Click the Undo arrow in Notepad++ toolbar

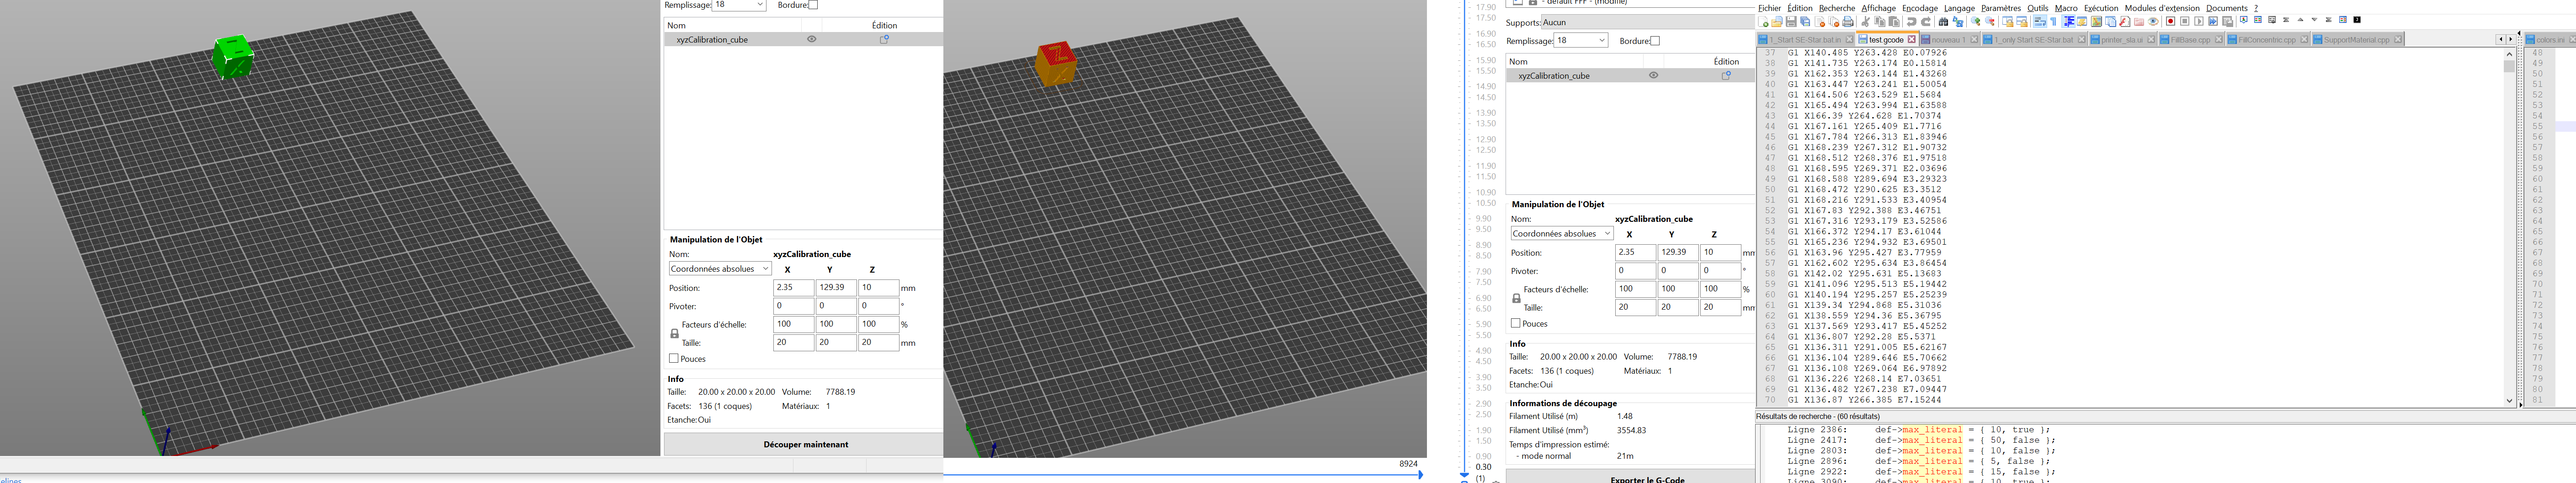(1912, 21)
